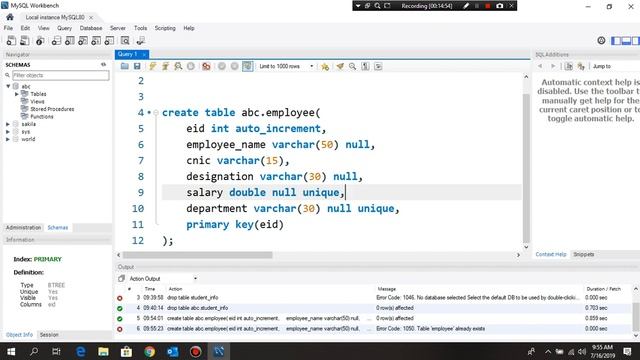Click the Commit transaction icon

222,66
